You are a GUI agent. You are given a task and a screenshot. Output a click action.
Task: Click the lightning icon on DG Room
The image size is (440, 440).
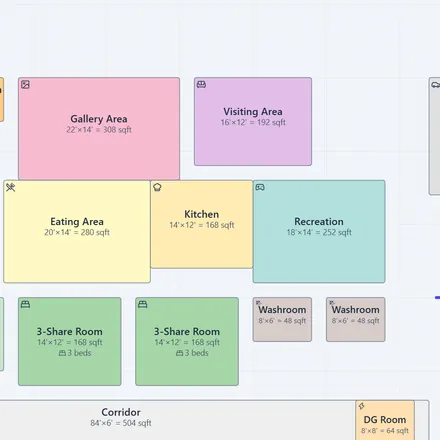click(x=361, y=406)
